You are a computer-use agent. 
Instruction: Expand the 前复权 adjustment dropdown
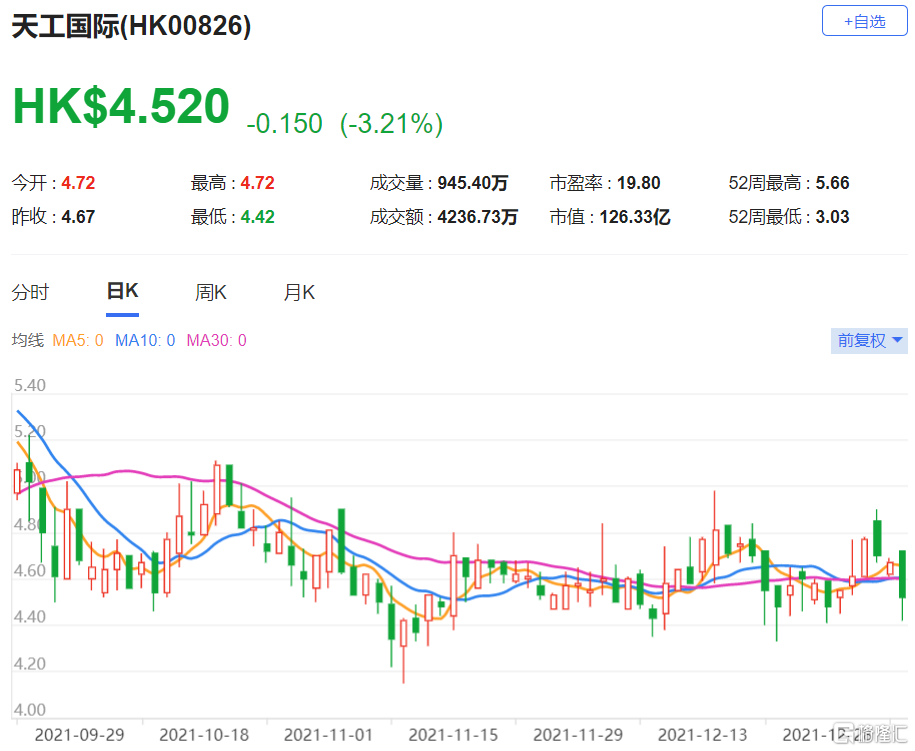[870, 341]
